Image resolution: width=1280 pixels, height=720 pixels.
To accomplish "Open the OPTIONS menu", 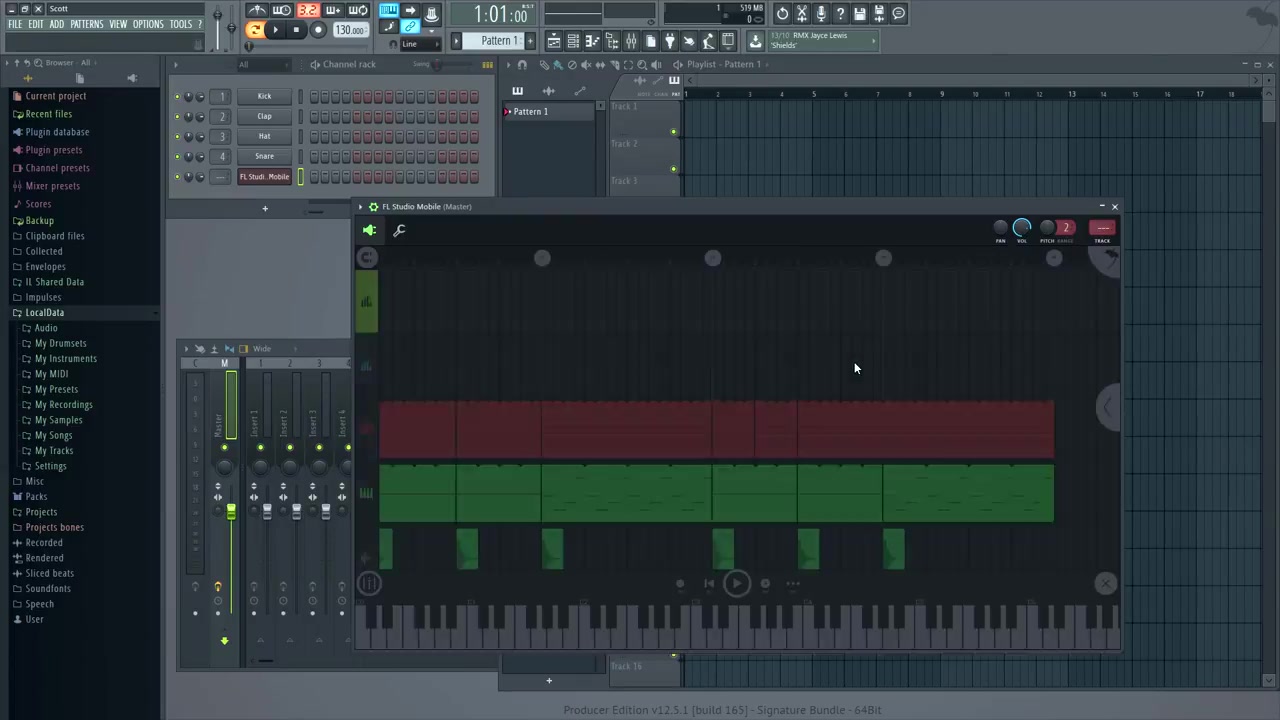I will 148,24.
